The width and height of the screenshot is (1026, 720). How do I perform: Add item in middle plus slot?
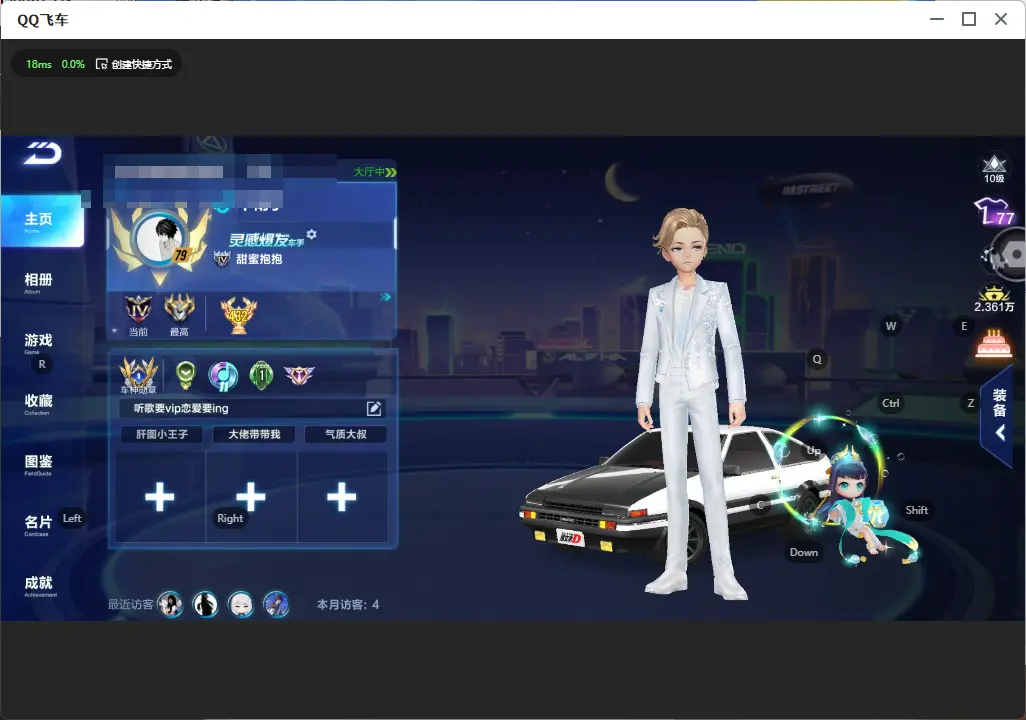[x=251, y=497]
